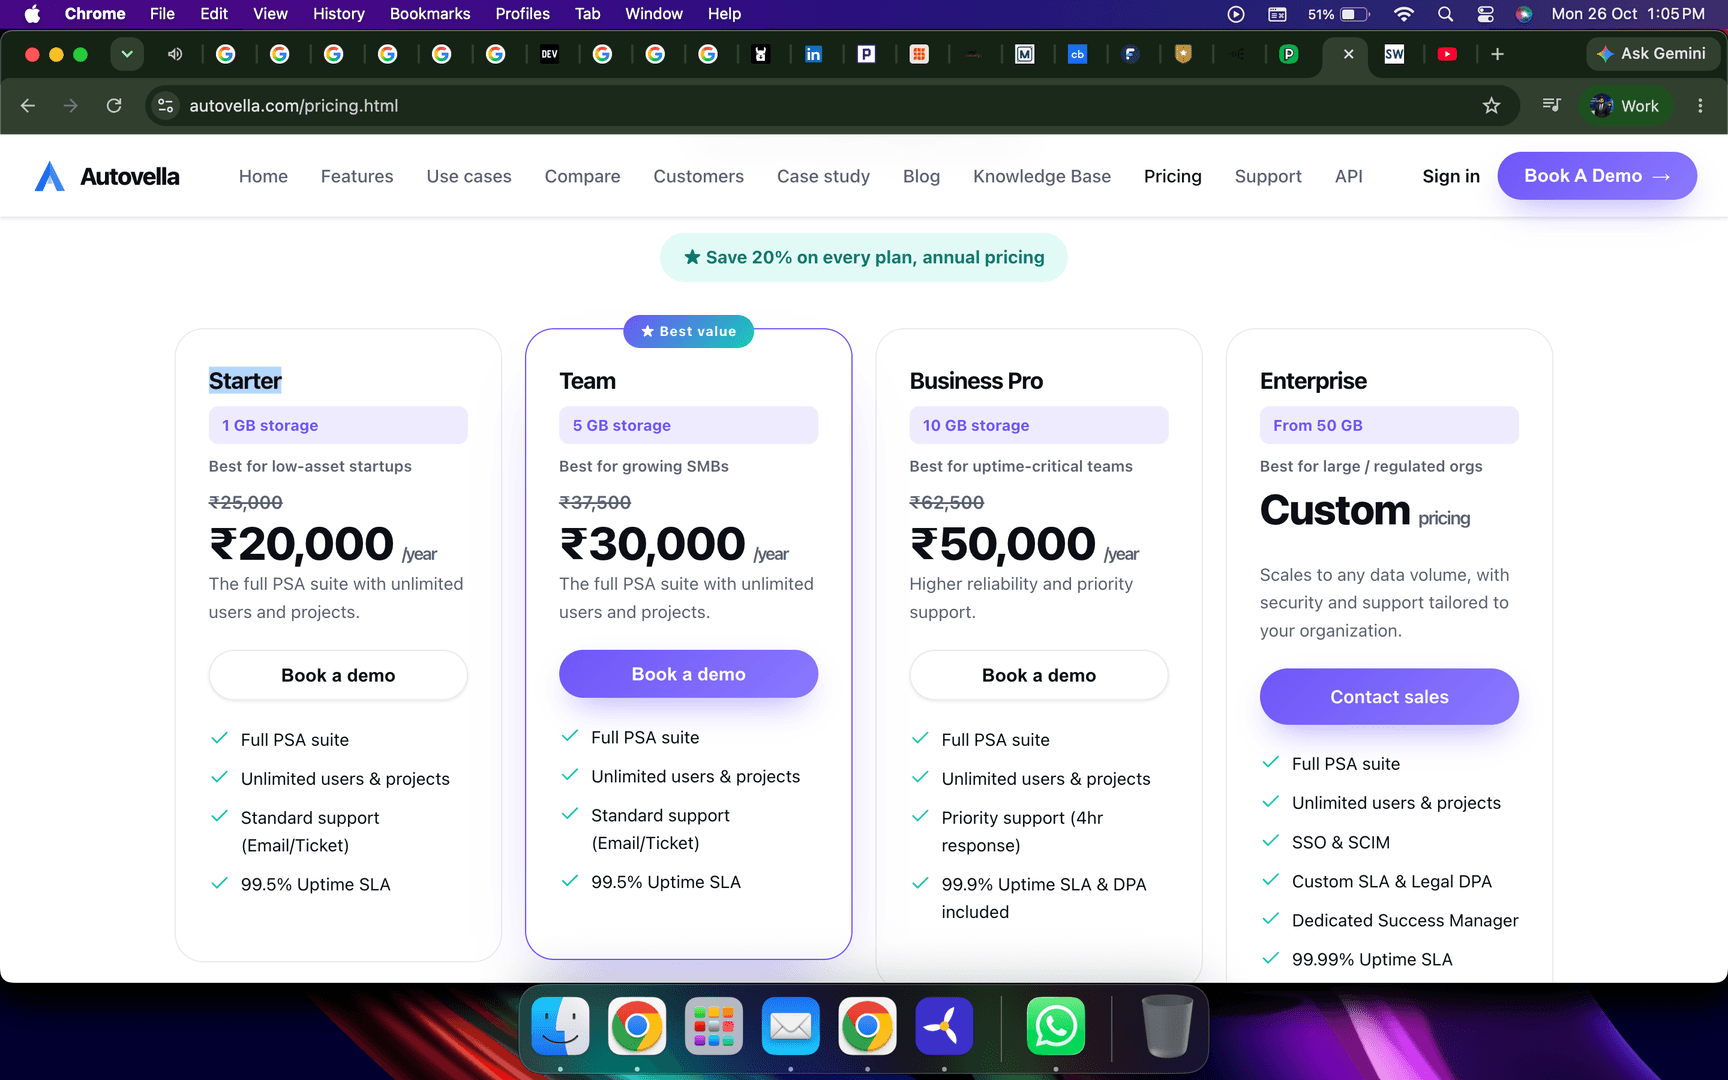The image size is (1728, 1080).
Task: Open the site information icon in address bar
Action: tap(166, 106)
